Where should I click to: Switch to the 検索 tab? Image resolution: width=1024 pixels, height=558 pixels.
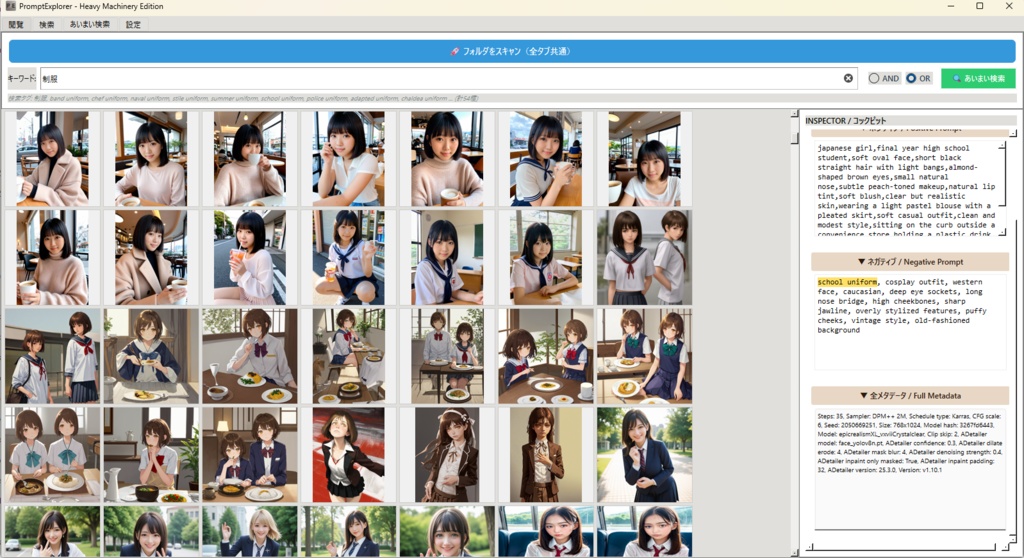click(x=46, y=24)
